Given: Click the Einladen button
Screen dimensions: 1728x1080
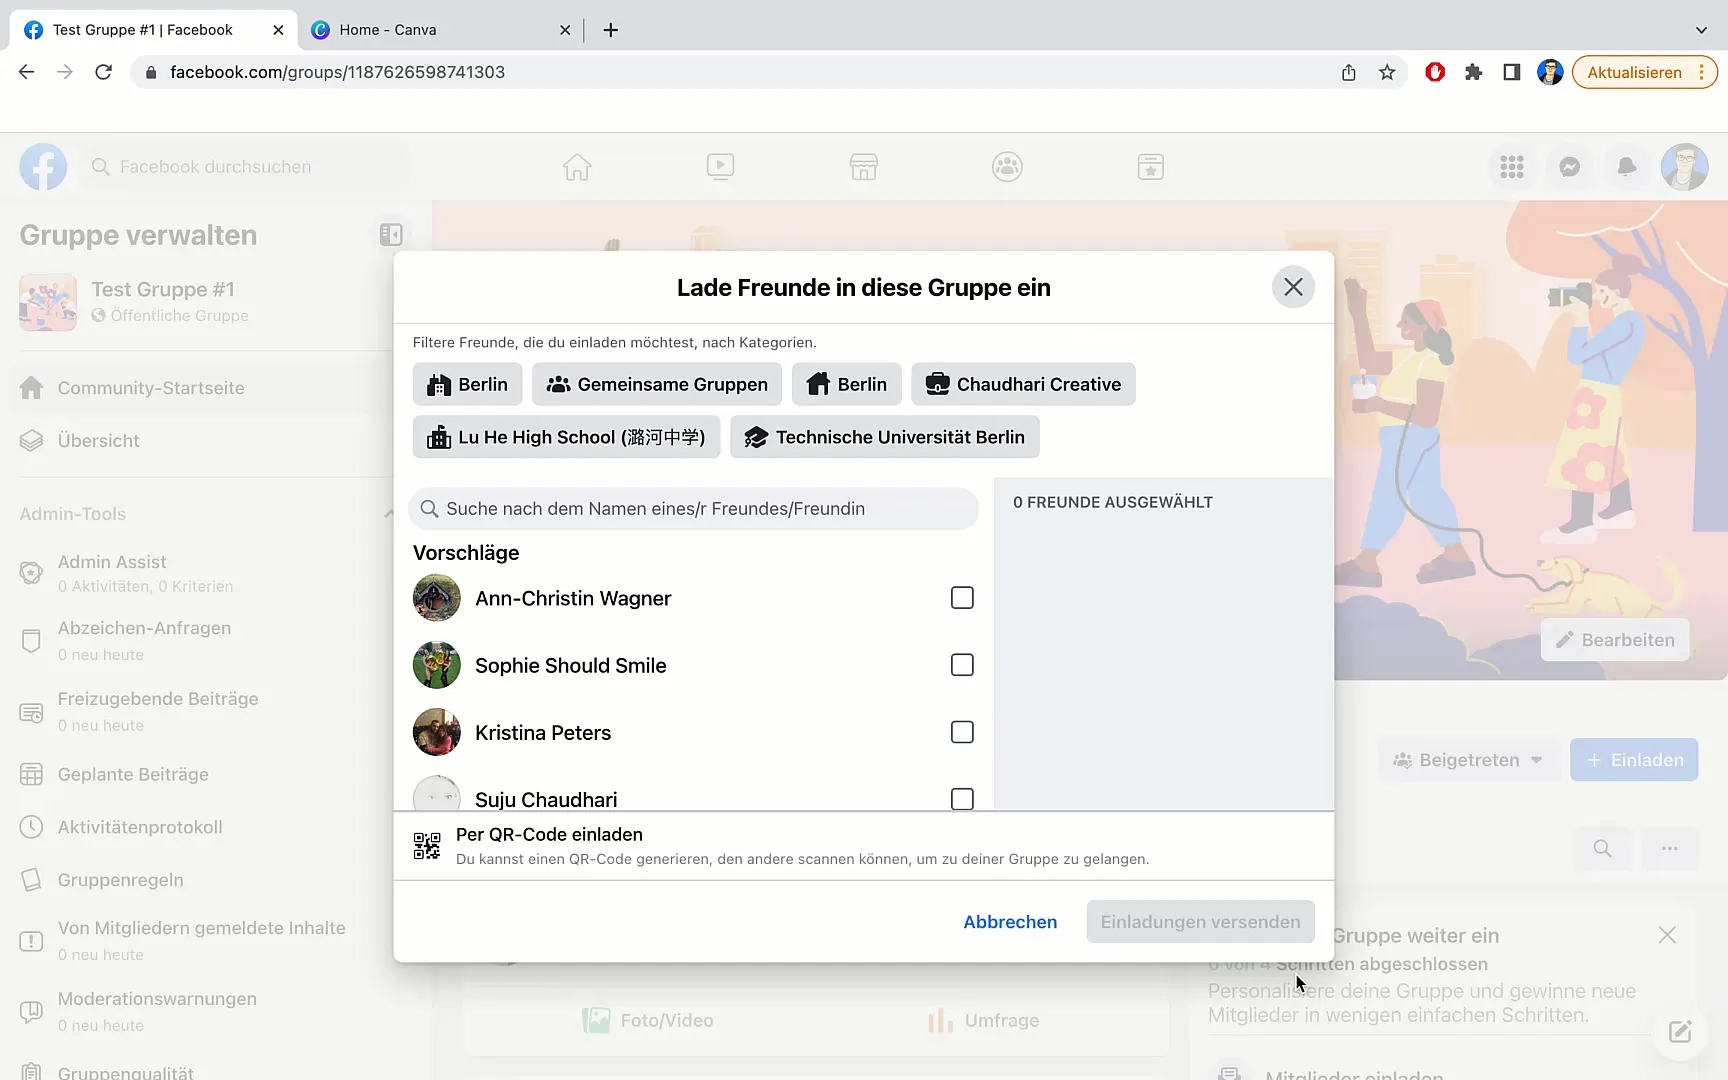Looking at the screenshot, I should [1634, 760].
